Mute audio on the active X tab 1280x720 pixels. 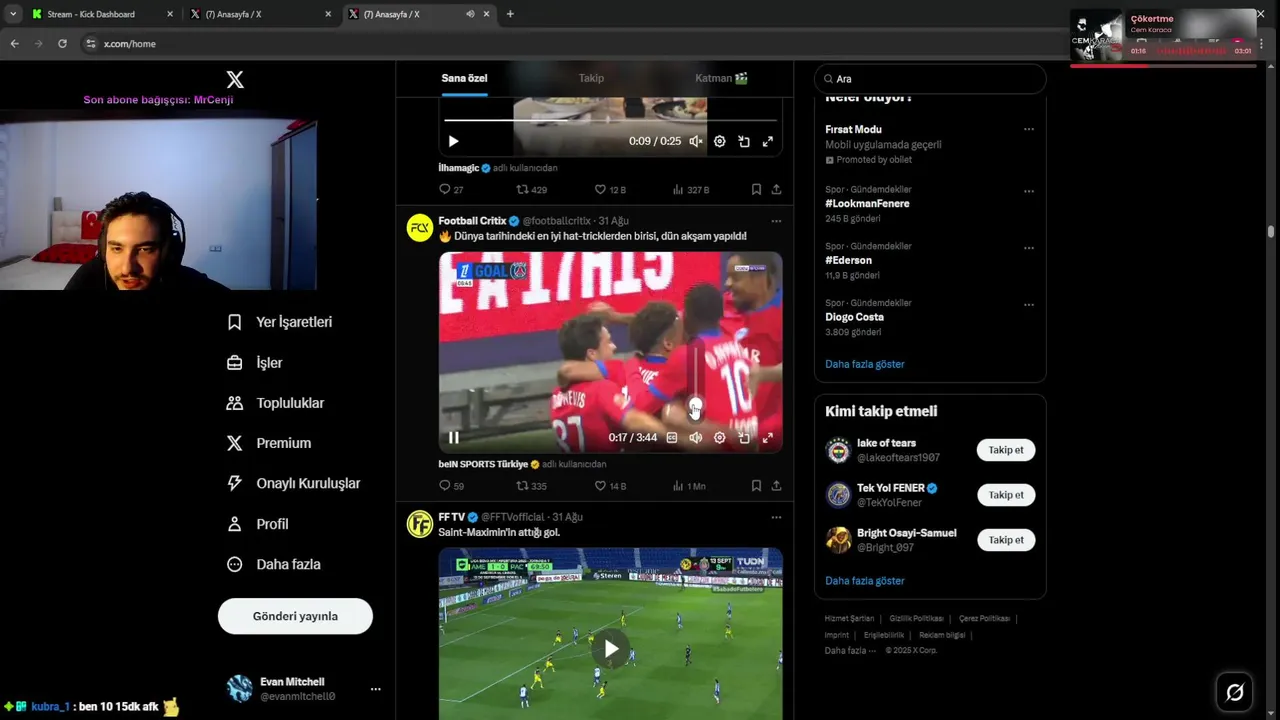[470, 14]
